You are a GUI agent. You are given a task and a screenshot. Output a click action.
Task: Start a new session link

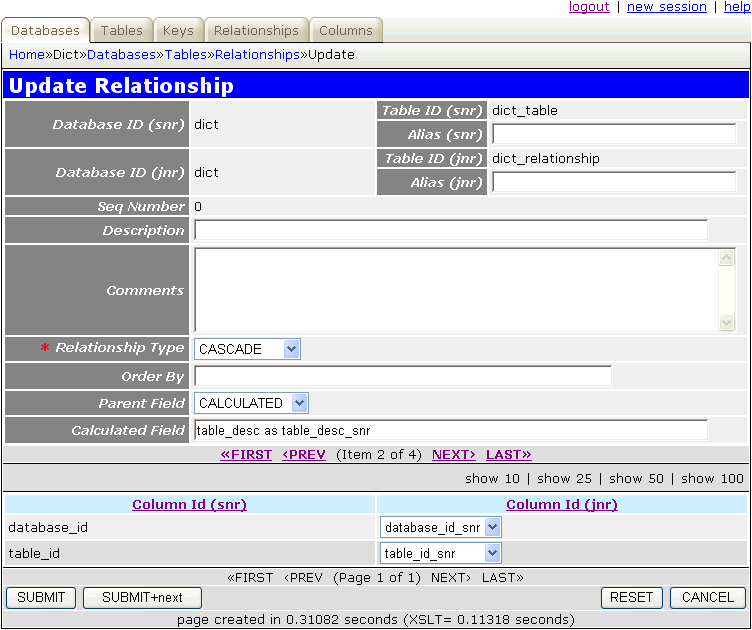coord(667,7)
